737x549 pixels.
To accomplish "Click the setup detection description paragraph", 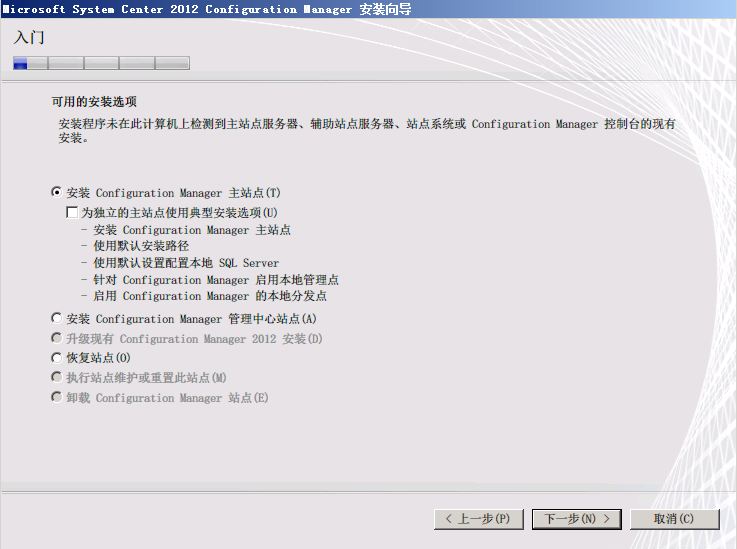I will coord(367,131).
